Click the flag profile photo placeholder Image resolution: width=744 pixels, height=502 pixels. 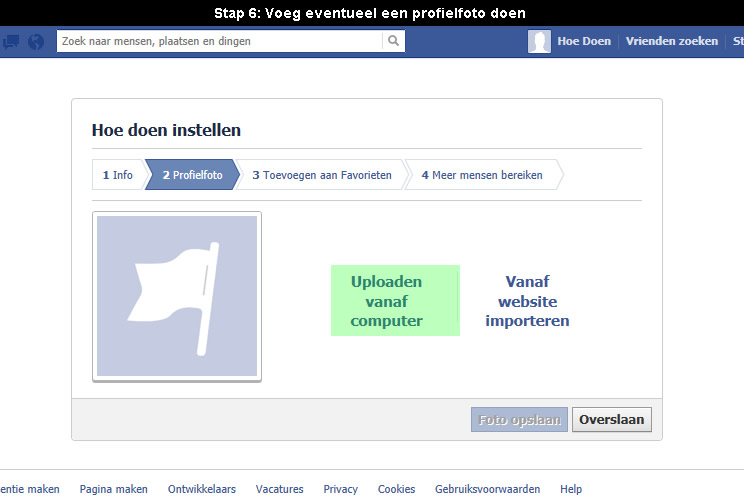click(x=177, y=297)
